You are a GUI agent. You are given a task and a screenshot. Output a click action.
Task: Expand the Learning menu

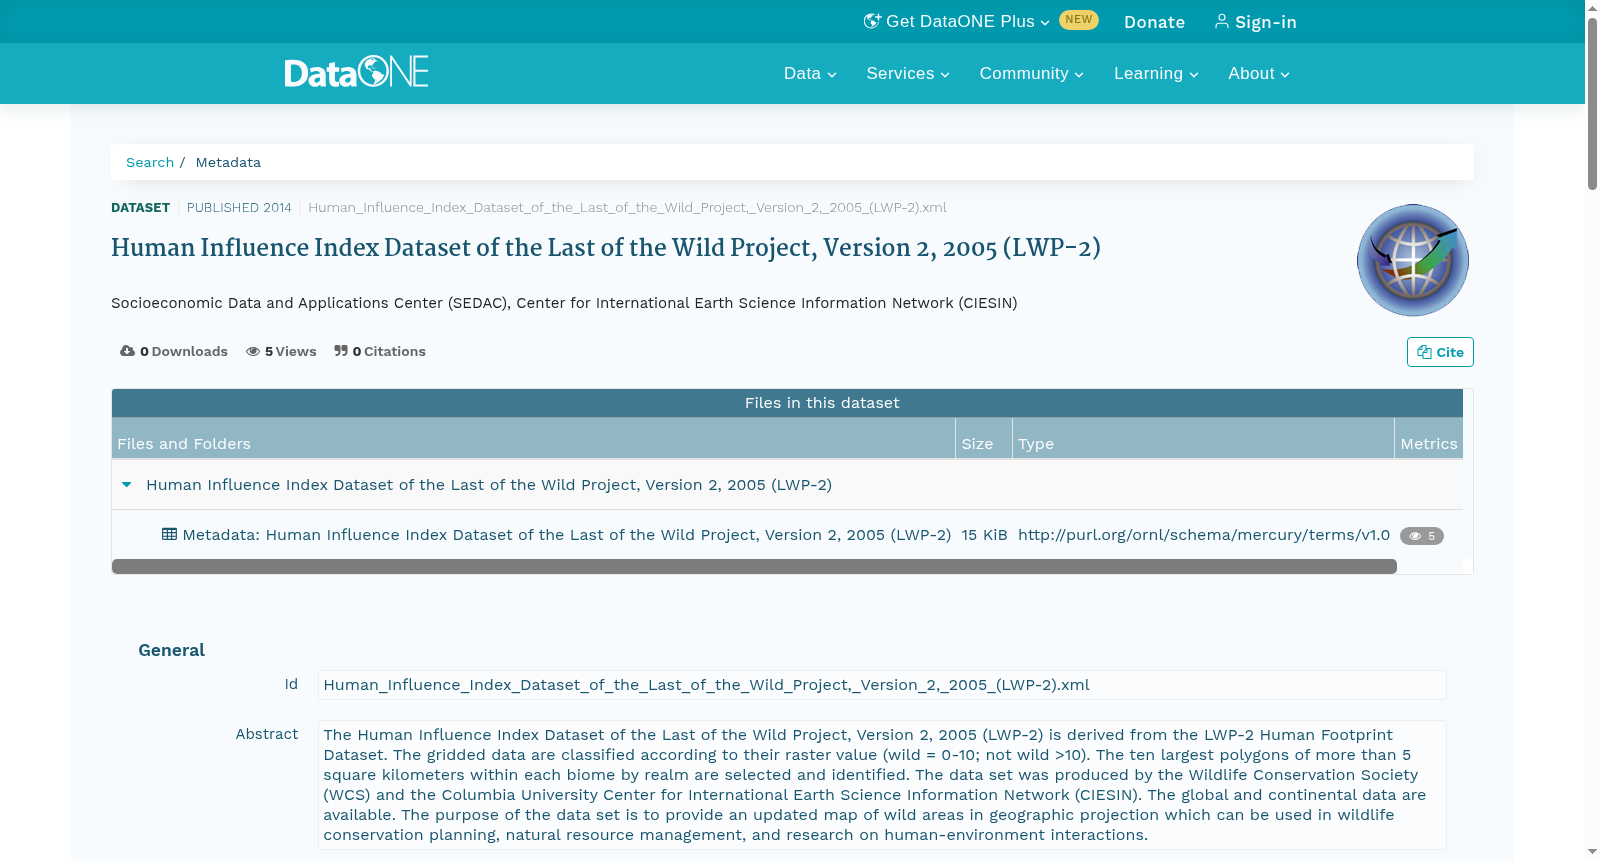[1156, 73]
